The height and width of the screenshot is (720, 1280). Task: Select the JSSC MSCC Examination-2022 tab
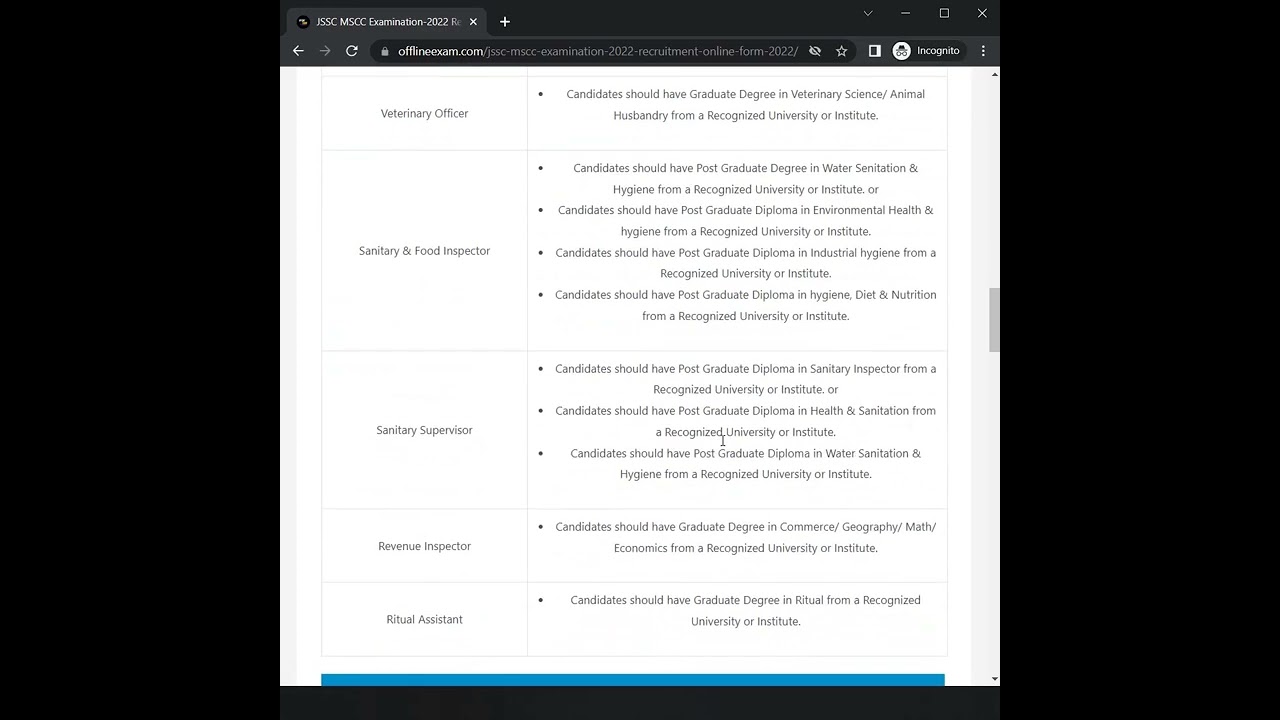click(x=387, y=22)
